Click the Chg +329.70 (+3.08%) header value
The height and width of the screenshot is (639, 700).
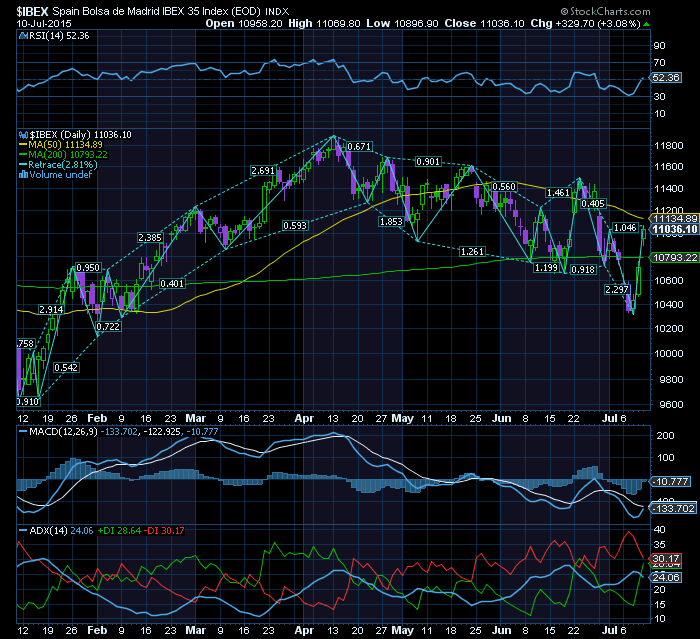tap(586, 23)
